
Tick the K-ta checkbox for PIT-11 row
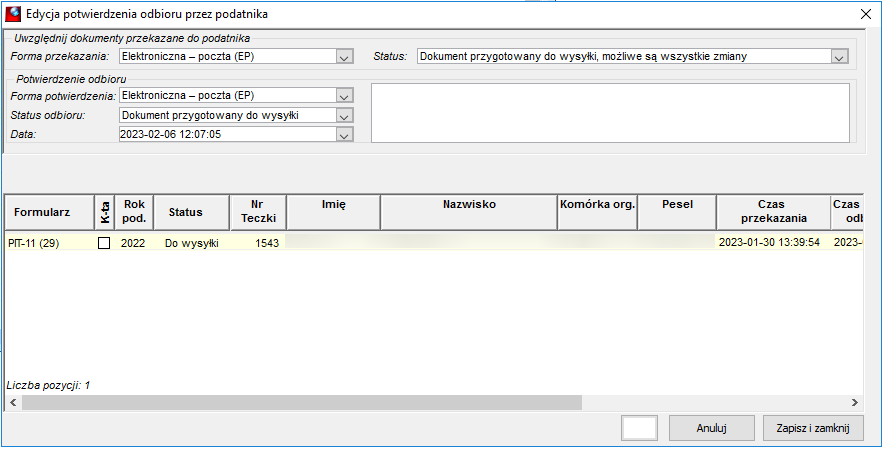[104, 243]
